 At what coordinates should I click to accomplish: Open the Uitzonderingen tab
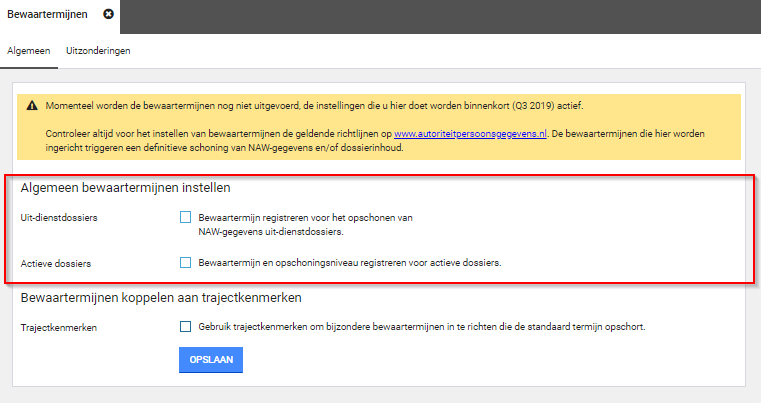98,50
